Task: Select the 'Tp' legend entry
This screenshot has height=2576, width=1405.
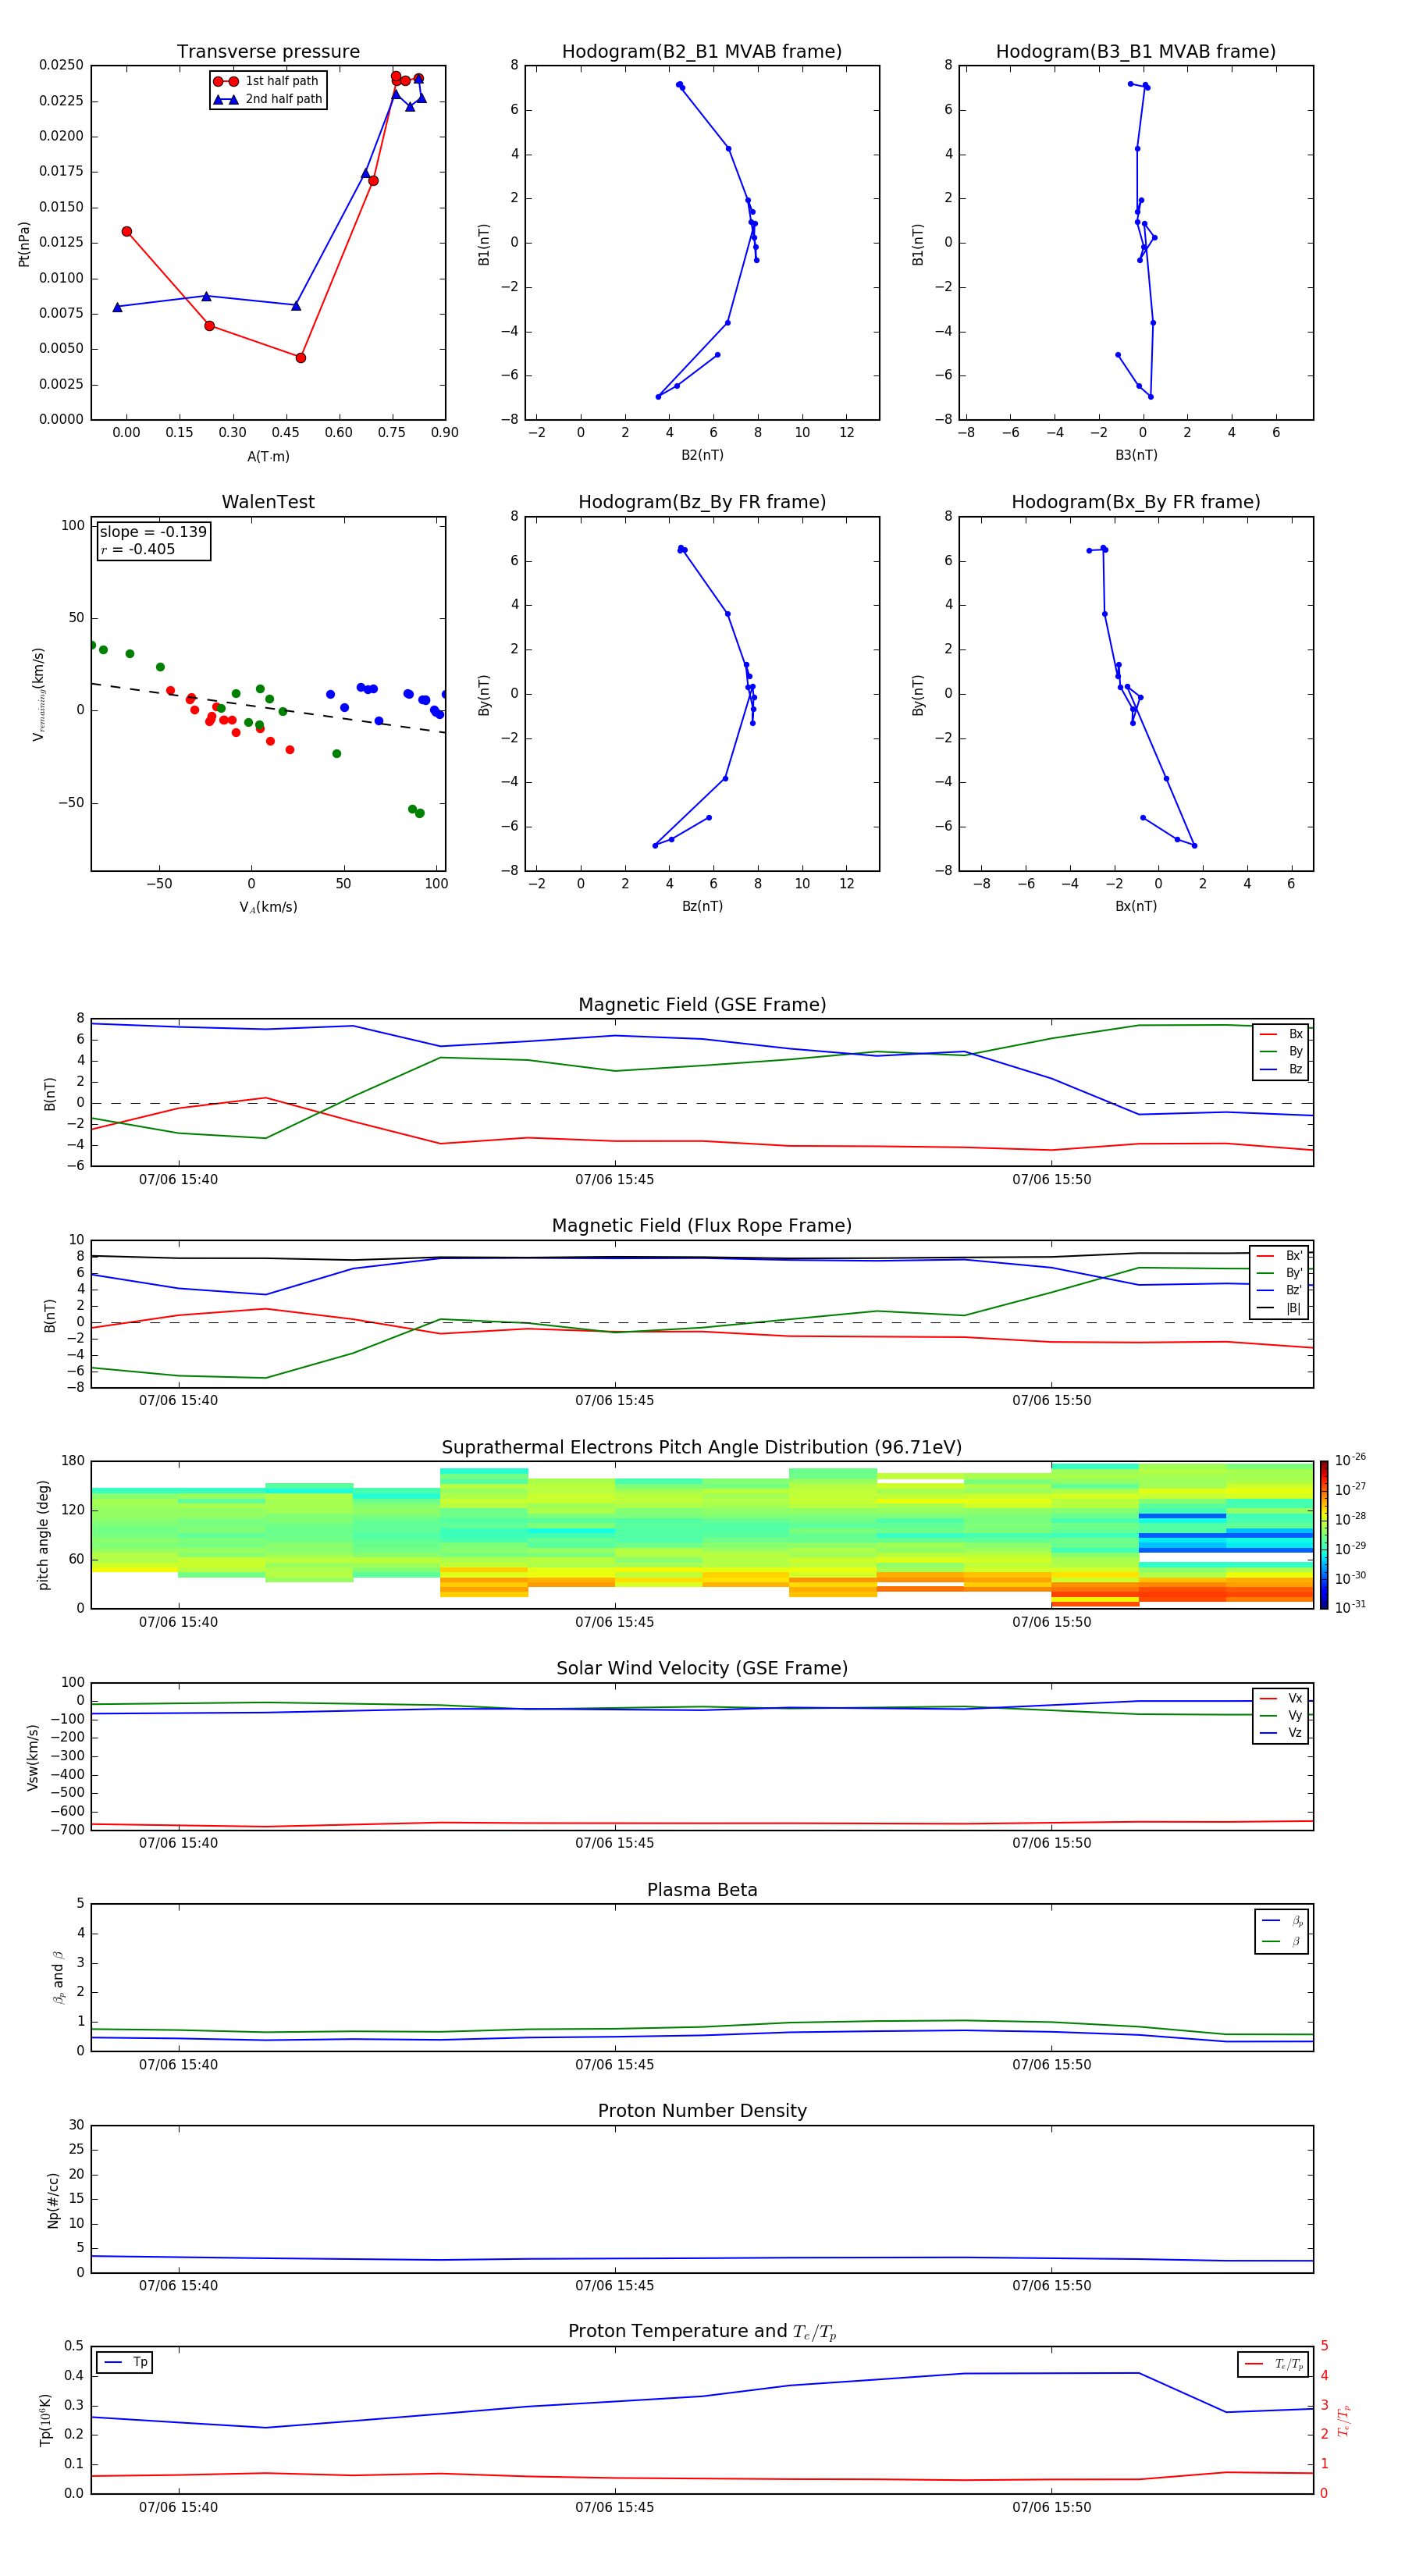Action: click(x=125, y=2362)
